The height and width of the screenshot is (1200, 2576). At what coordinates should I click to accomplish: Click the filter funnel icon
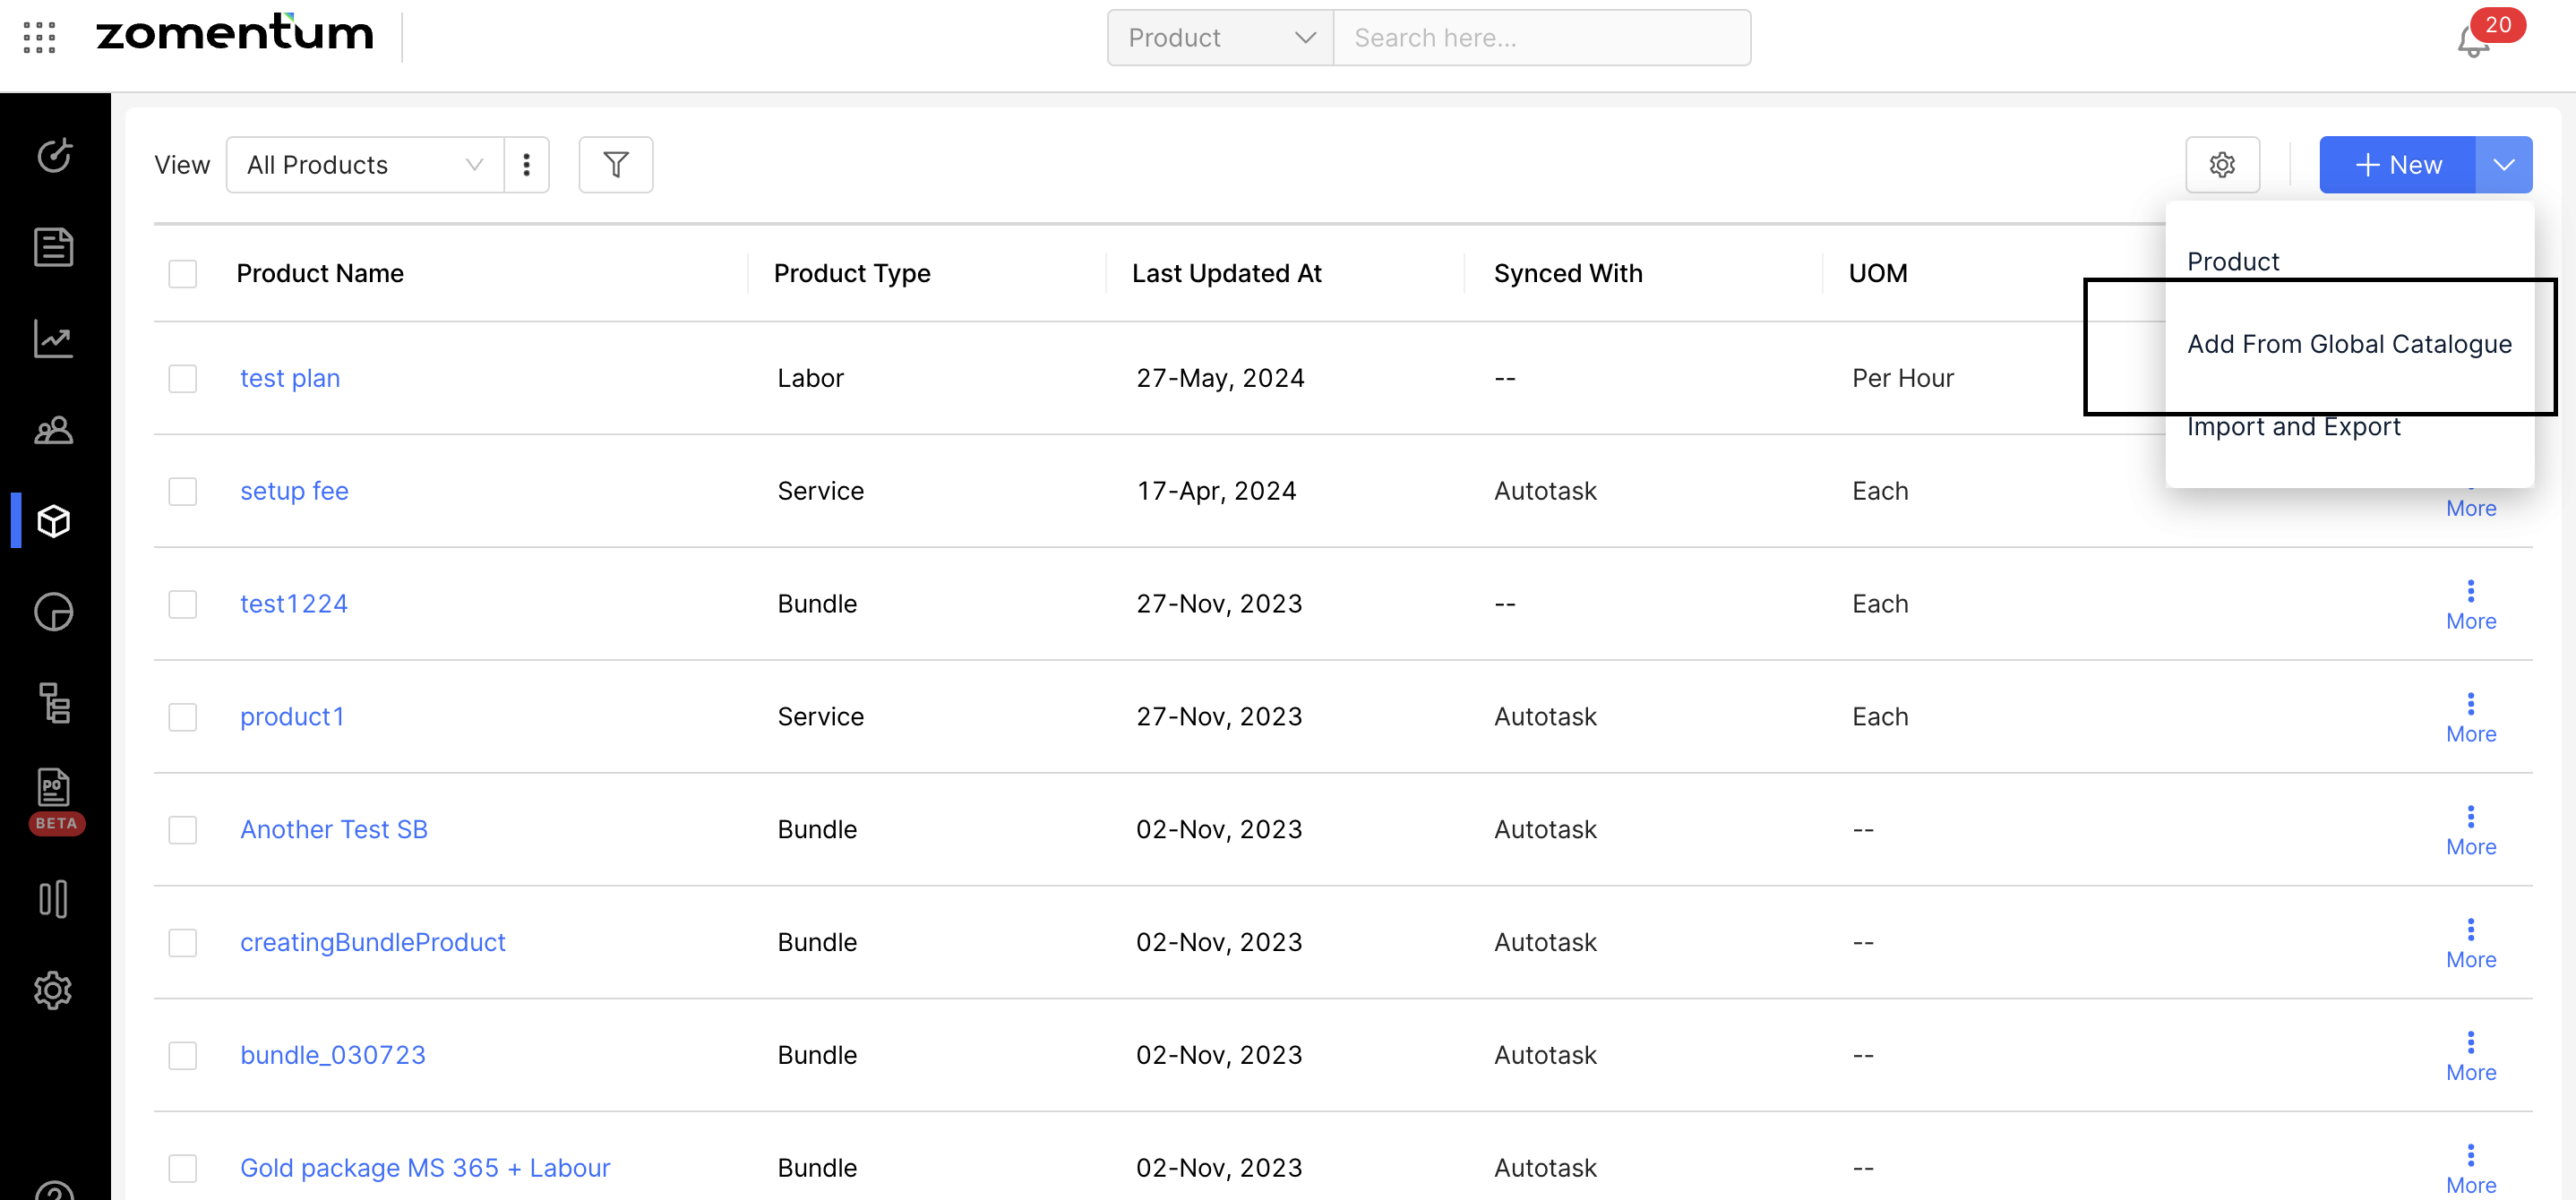tap(616, 165)
